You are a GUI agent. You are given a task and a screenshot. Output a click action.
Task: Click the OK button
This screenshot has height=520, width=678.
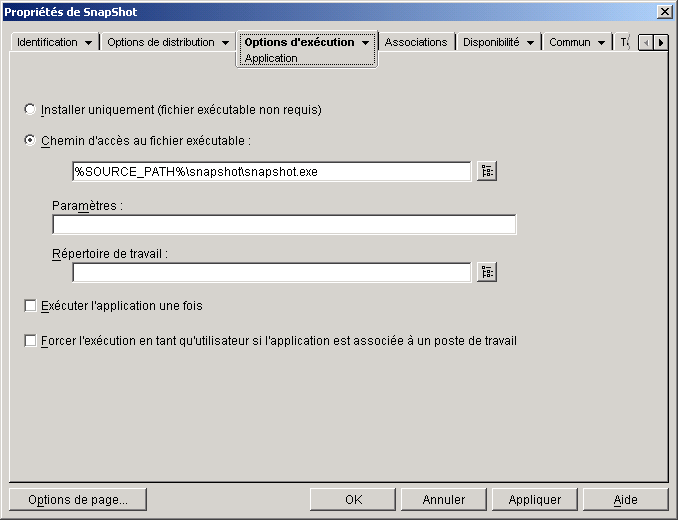point(353,500)
